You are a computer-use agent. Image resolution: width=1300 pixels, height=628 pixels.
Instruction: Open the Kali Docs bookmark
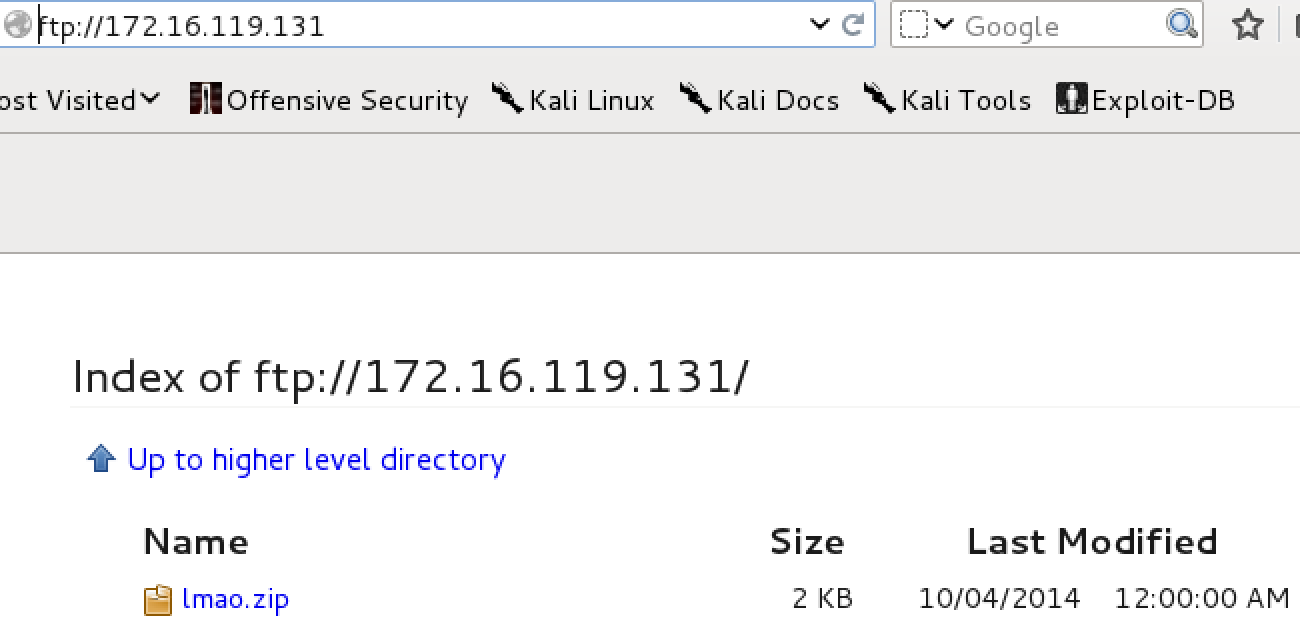(759, 100)
